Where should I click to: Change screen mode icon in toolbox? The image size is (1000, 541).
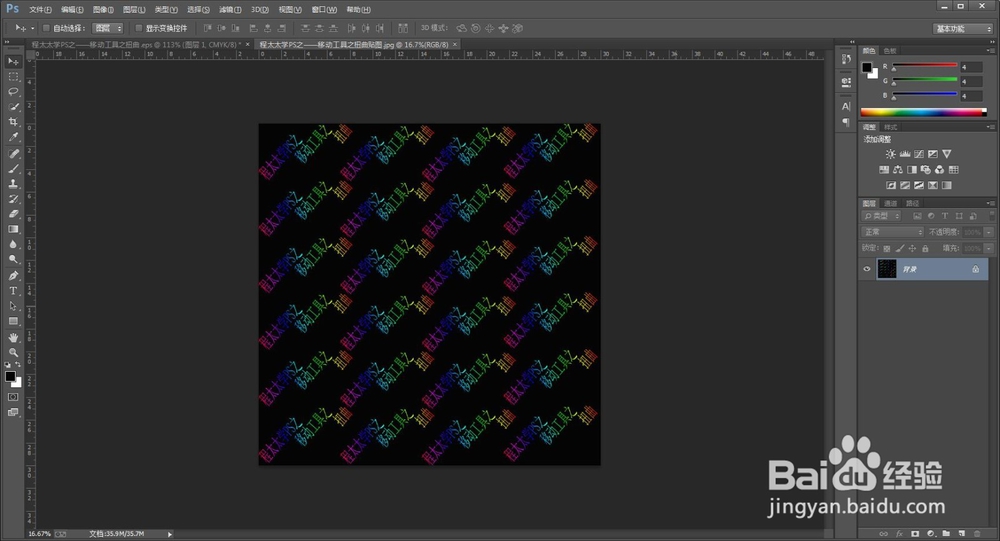[13, 413]
